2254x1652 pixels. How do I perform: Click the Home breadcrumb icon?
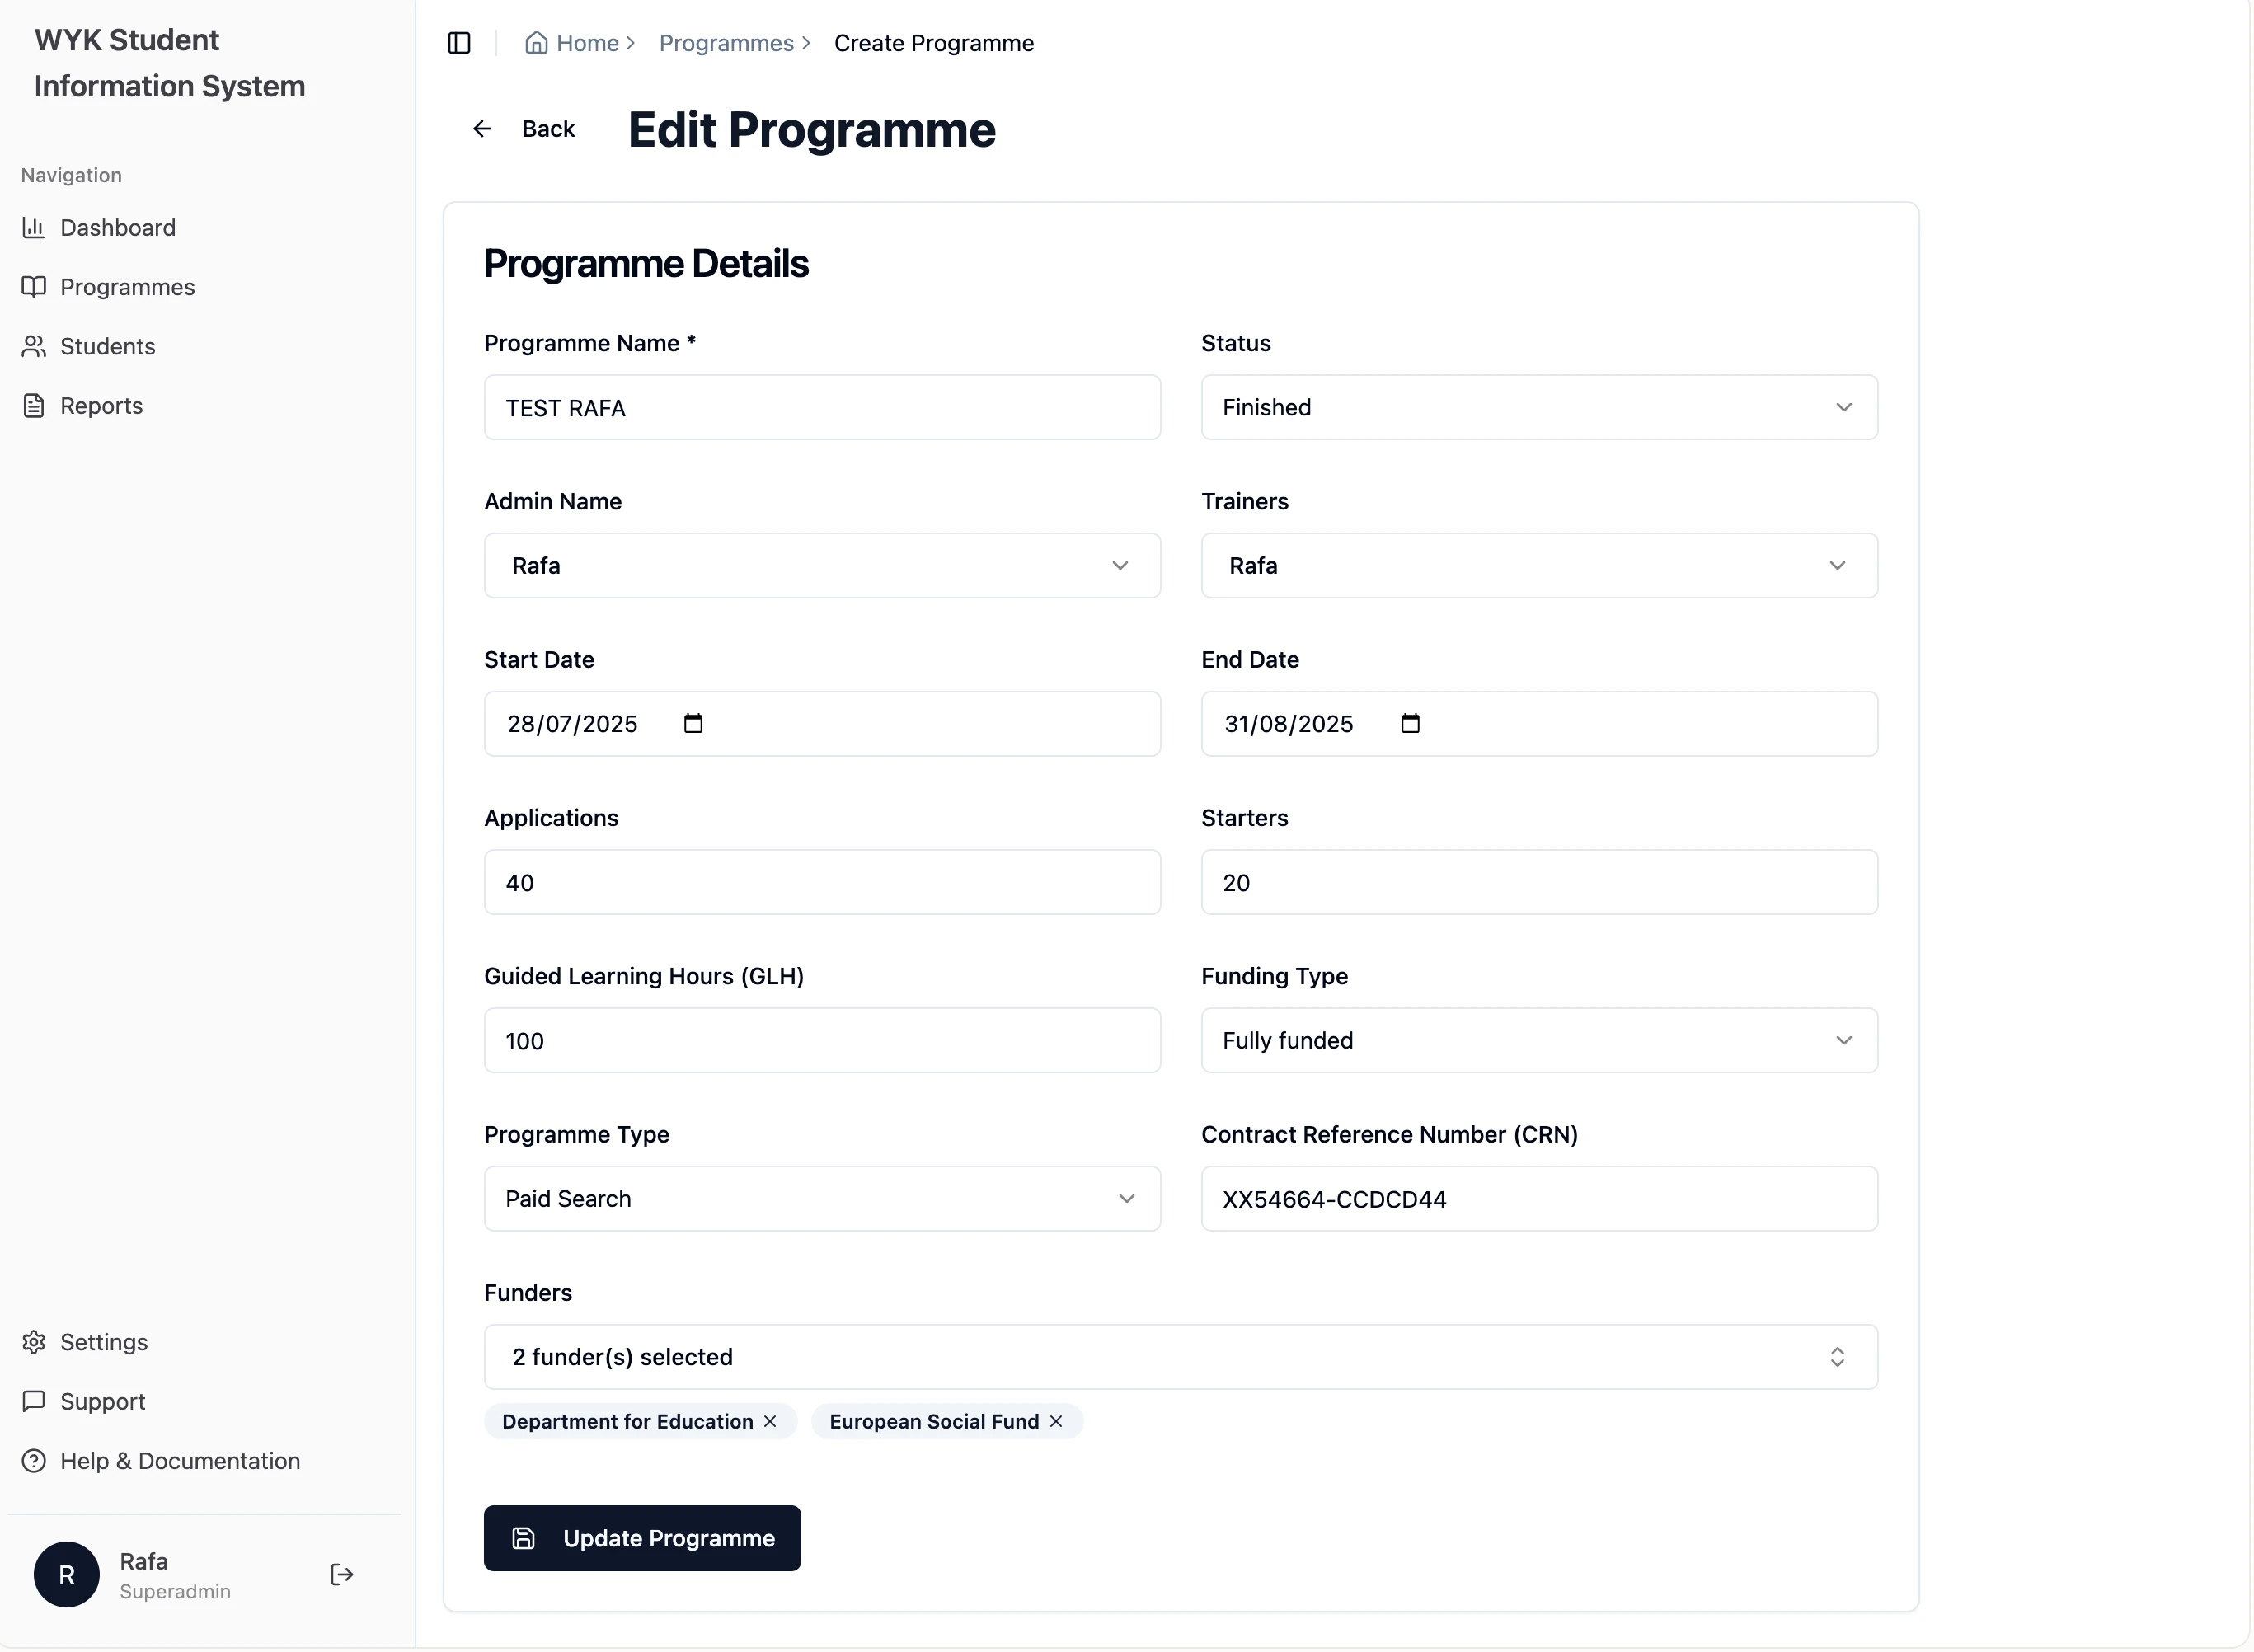click(x=537, y=43)
